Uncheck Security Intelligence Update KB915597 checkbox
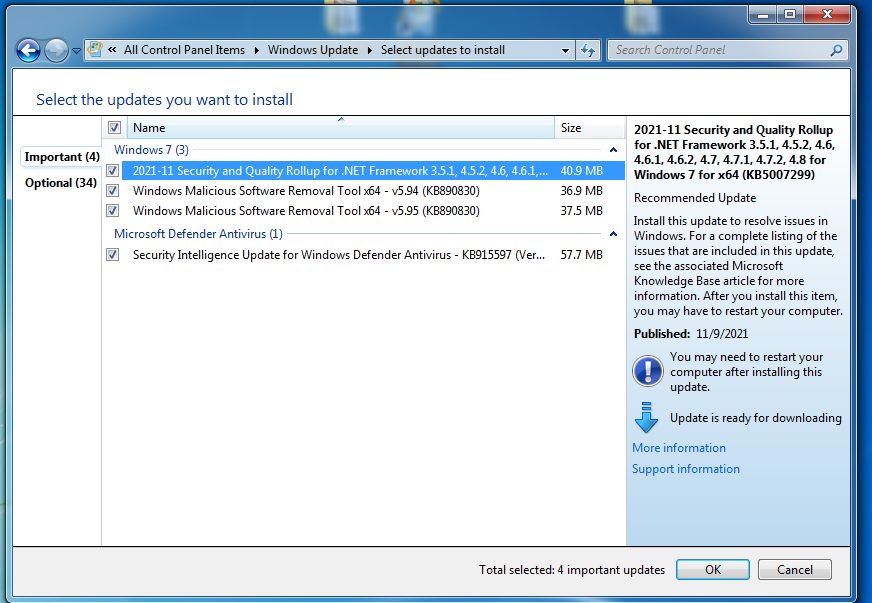The width and height of the screenshot is (872, 603). point(112,255)
